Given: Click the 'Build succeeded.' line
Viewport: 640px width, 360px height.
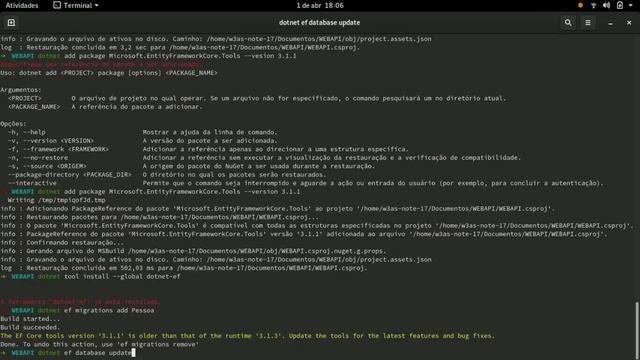Looking at the screenshot, I should pyautogui.click(x=30, y=327).
